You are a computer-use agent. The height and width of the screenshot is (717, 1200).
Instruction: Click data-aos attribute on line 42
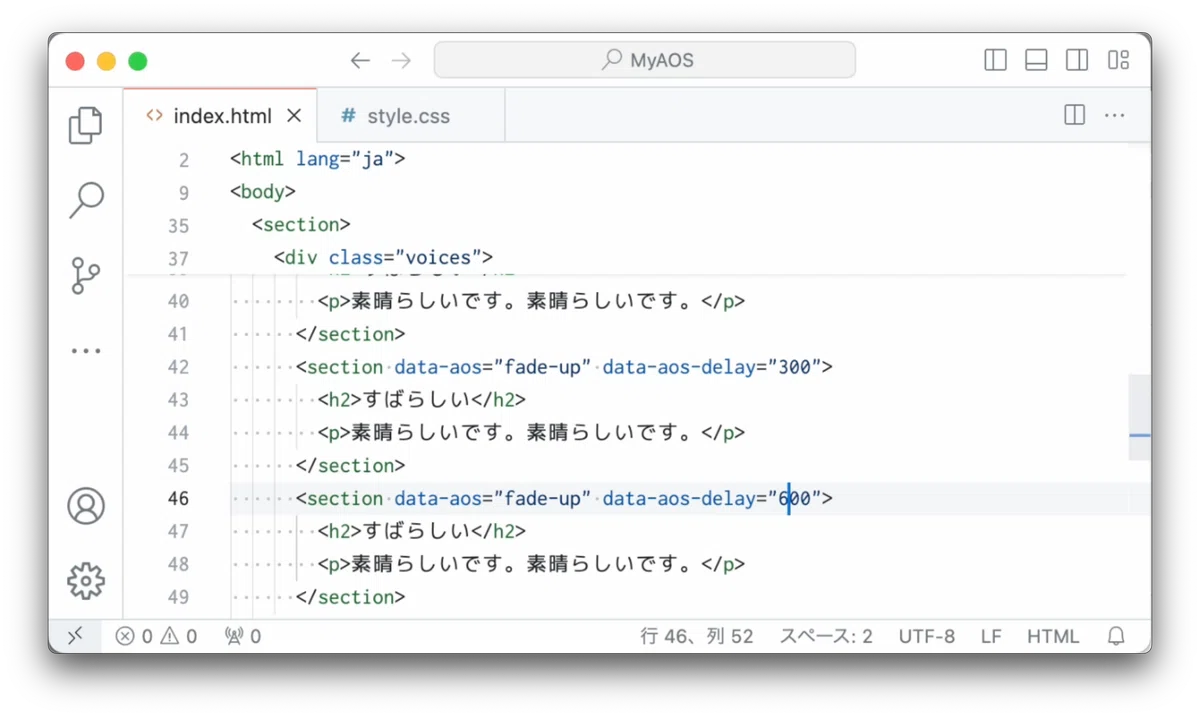(x=438, y=367)
